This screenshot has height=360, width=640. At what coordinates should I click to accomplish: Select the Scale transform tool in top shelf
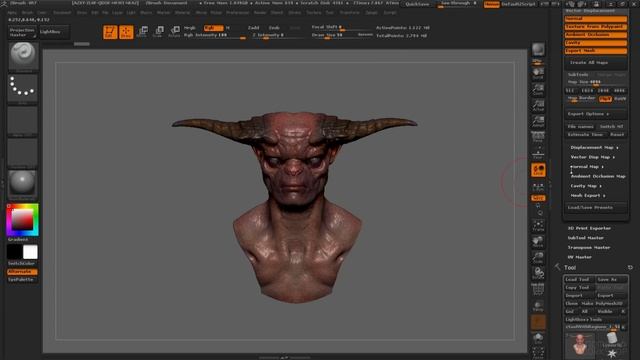coord(158,31)
